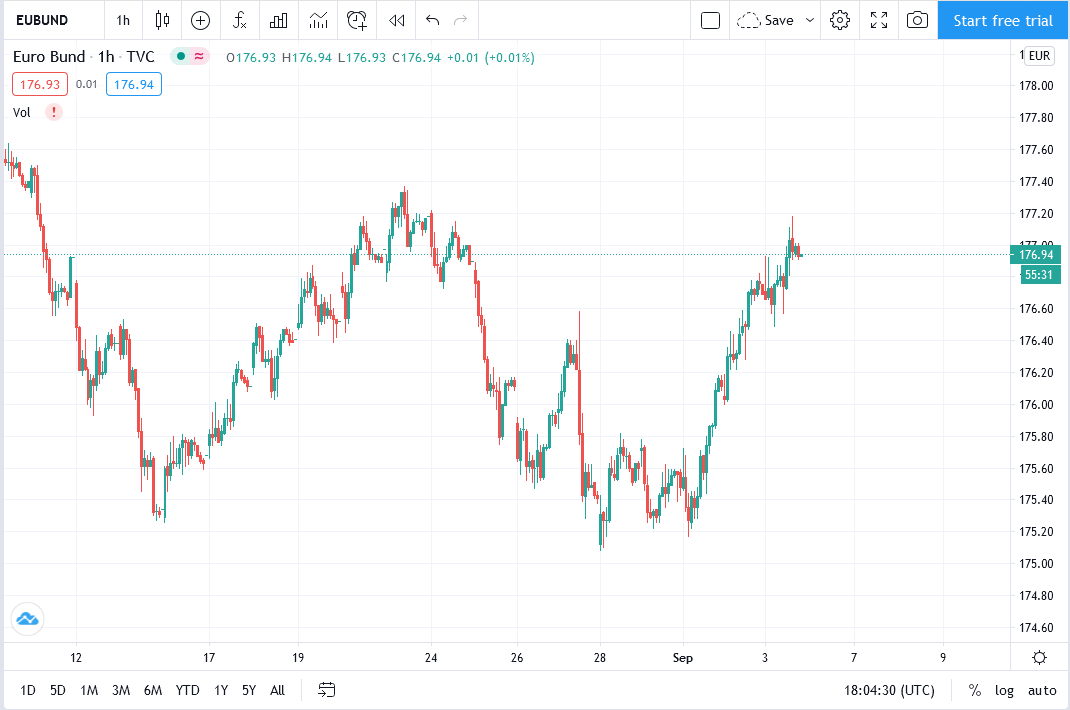Screen dimensions: 1070x710
Task: Toggle percent scale mode
Action: pos(974,690)
